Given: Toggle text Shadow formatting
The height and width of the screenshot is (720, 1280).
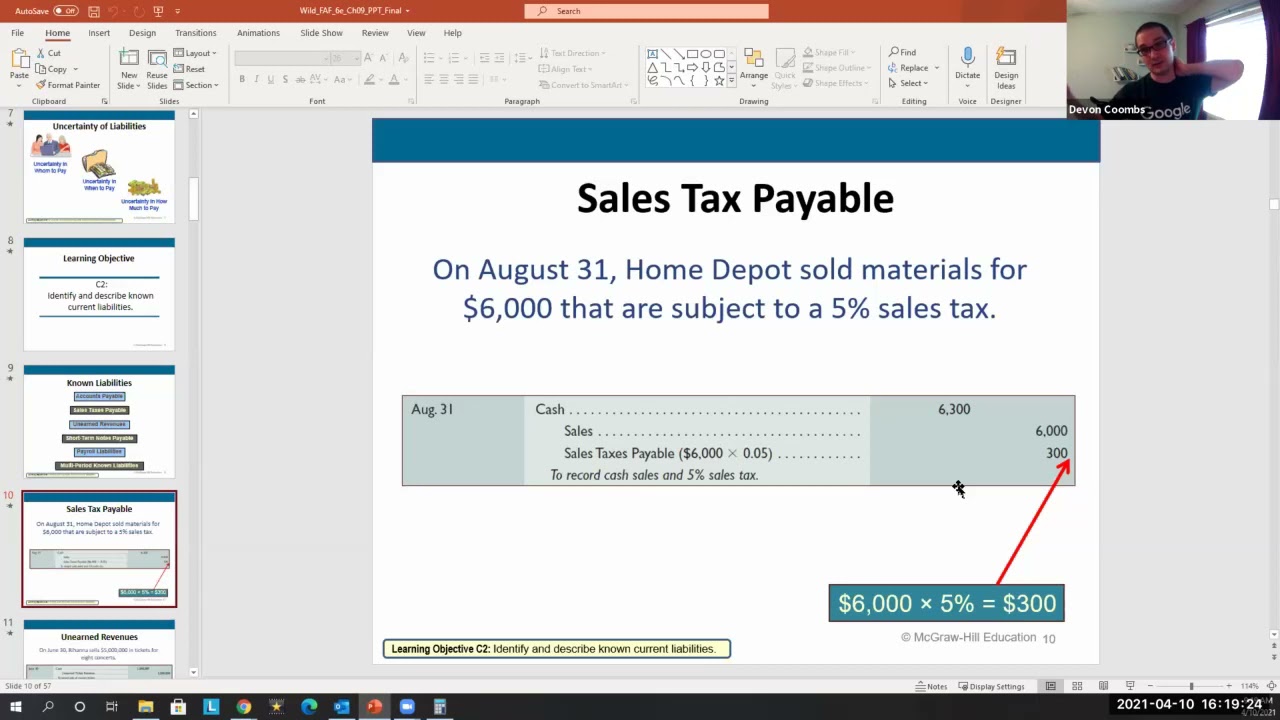Looking at the screenshot, I should tap(284, 79).
